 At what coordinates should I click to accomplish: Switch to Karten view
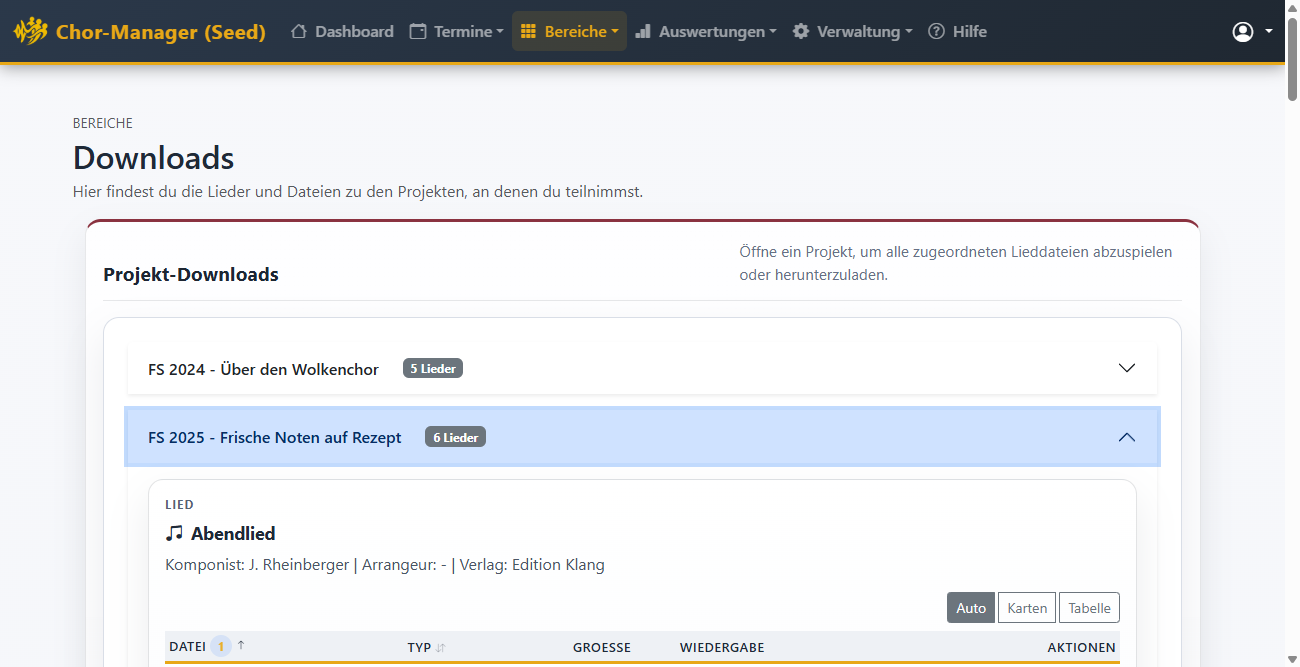coord(1027,608)
